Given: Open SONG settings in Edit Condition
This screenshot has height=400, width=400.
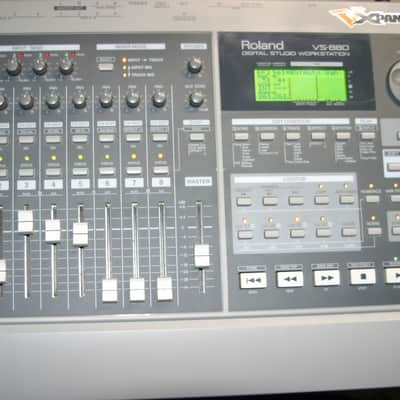Looking at the screenshot, I should point(241,137).
